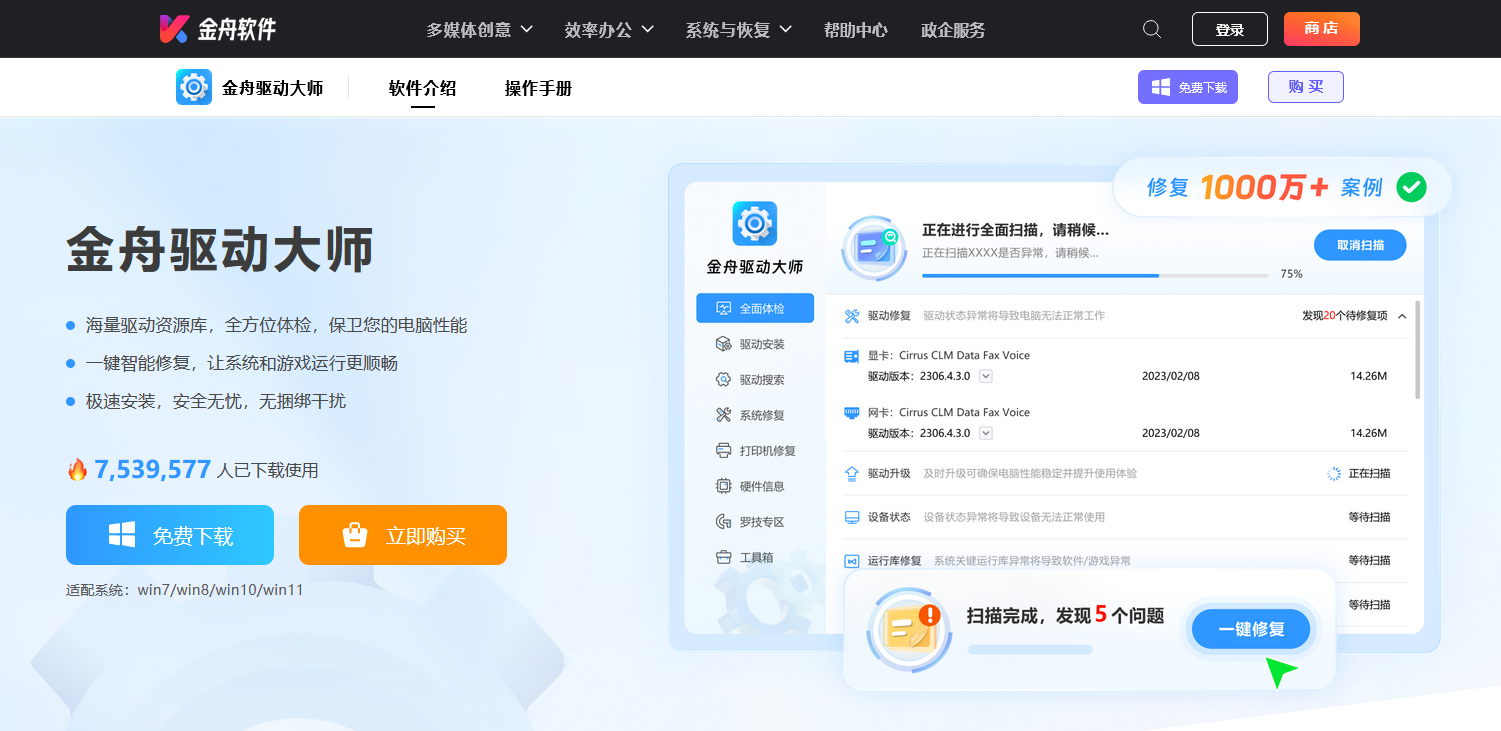Click the 设备状态 monitor icon

(852, 517)
